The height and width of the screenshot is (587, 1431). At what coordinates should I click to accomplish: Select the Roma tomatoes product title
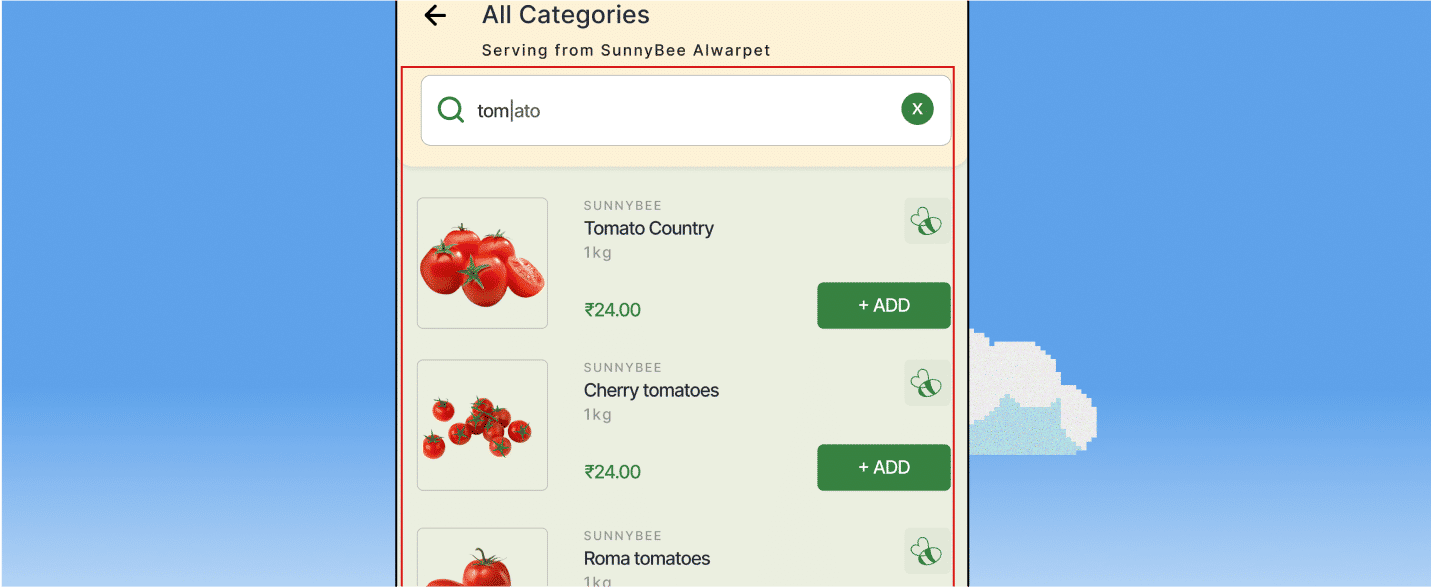647,558
